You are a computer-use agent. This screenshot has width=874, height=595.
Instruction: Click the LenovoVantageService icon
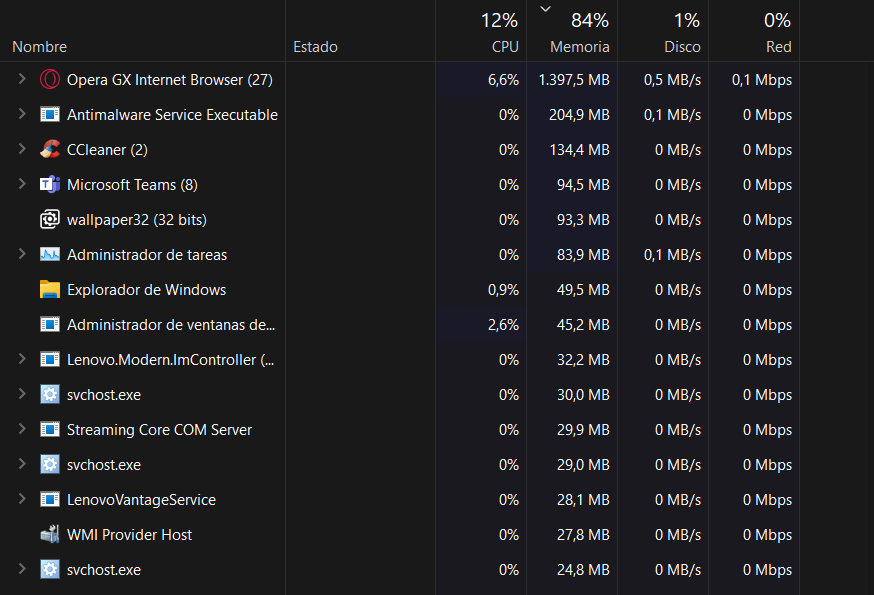(x=50, y=499)
